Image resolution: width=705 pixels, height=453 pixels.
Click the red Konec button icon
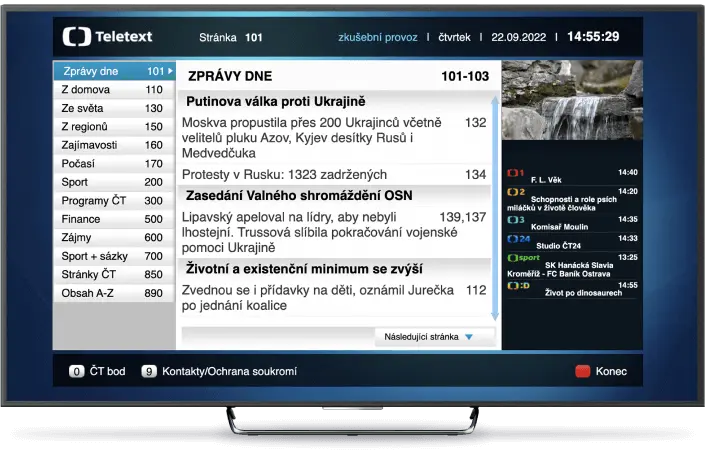click(583, 371)
